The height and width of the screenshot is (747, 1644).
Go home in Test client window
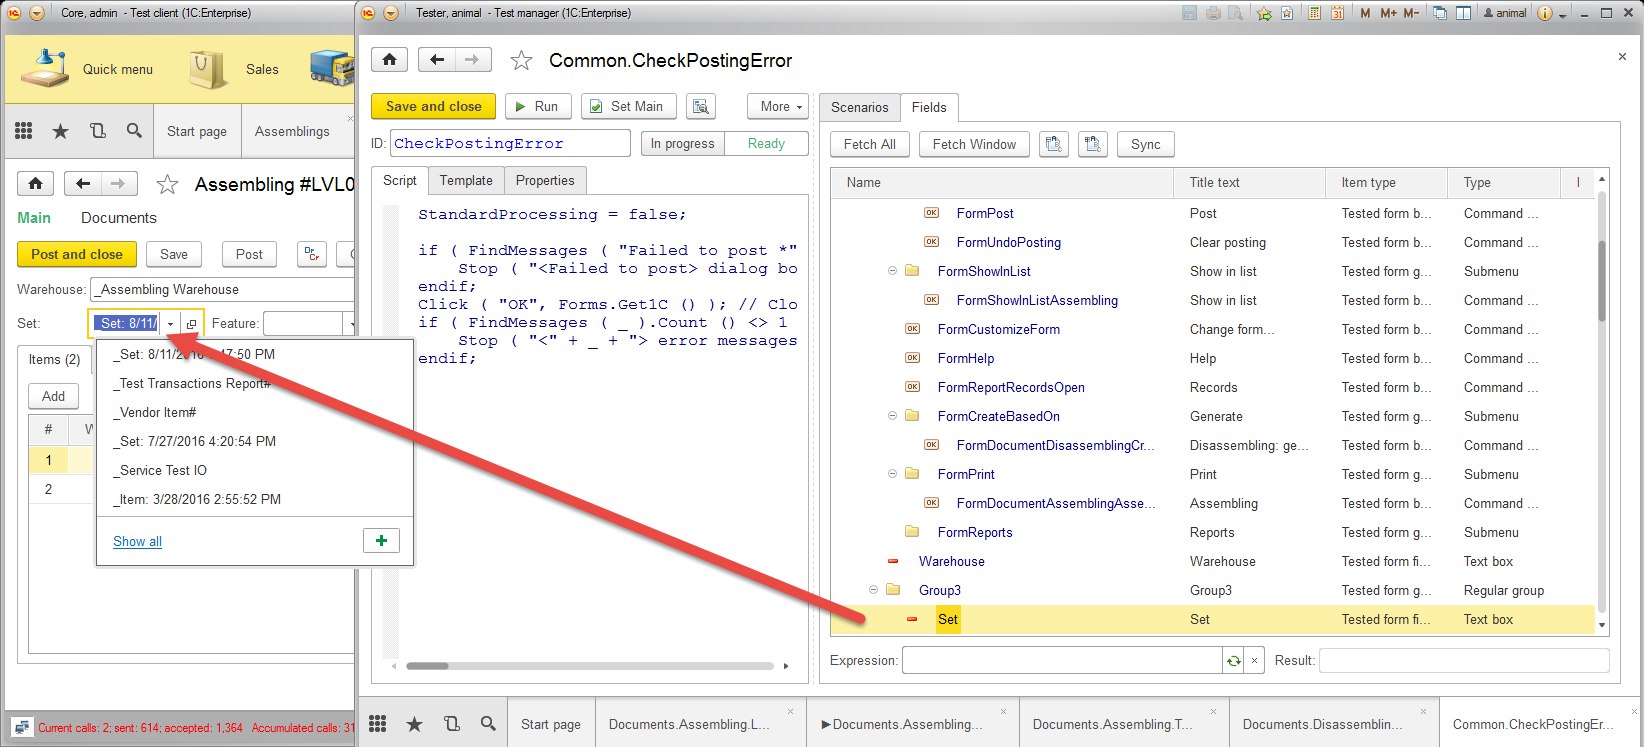(x=36, y=184)
